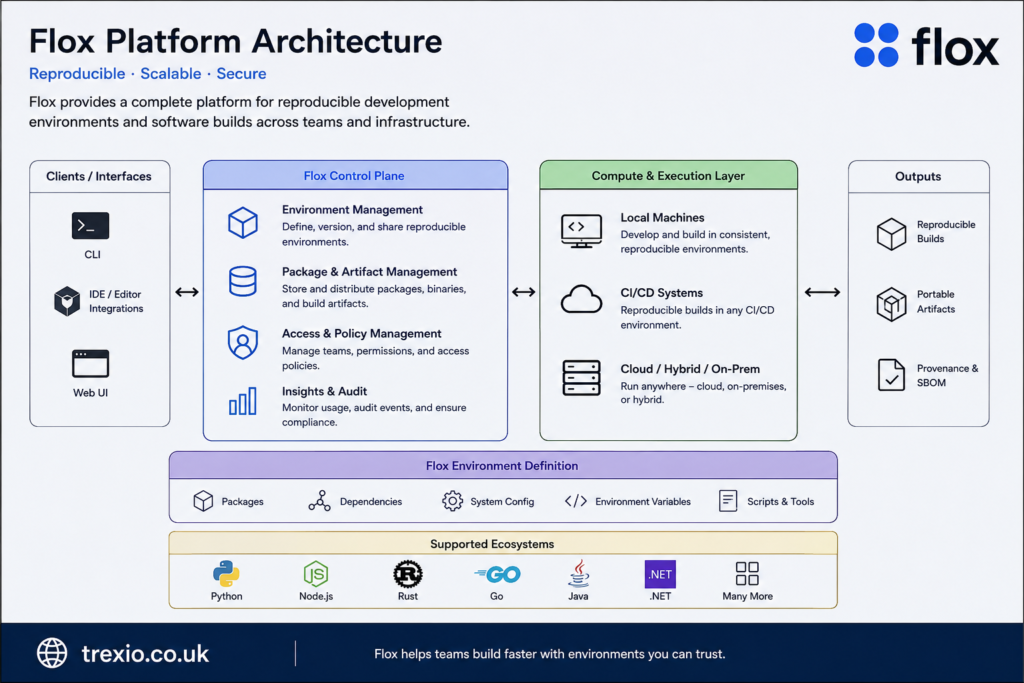Click the 'IDE / Editor Integrations' label
The image size is (1024, 683).
(116, 301)
